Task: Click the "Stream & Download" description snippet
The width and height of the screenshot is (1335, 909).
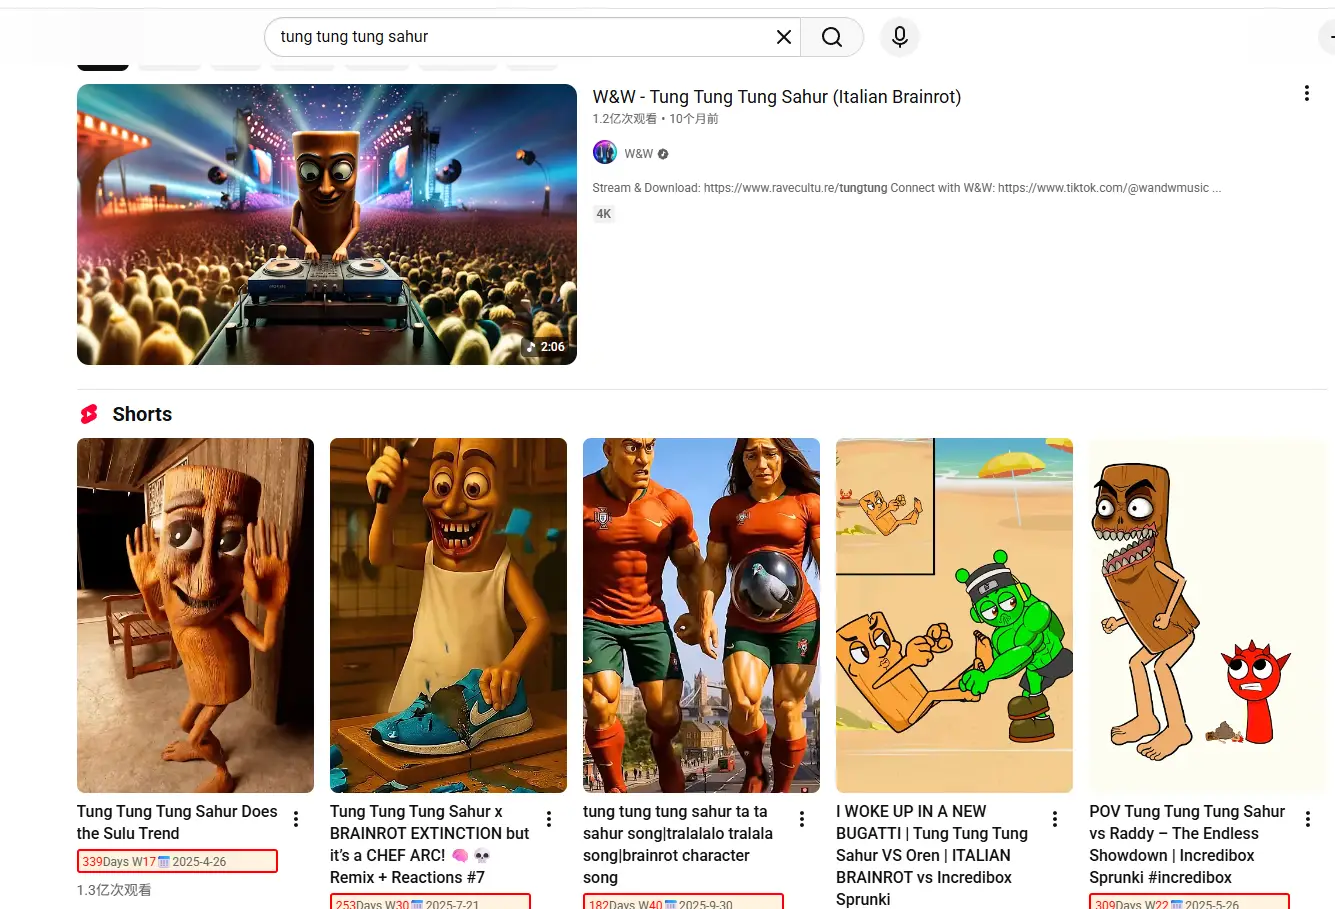Action: tap(906, 188)
